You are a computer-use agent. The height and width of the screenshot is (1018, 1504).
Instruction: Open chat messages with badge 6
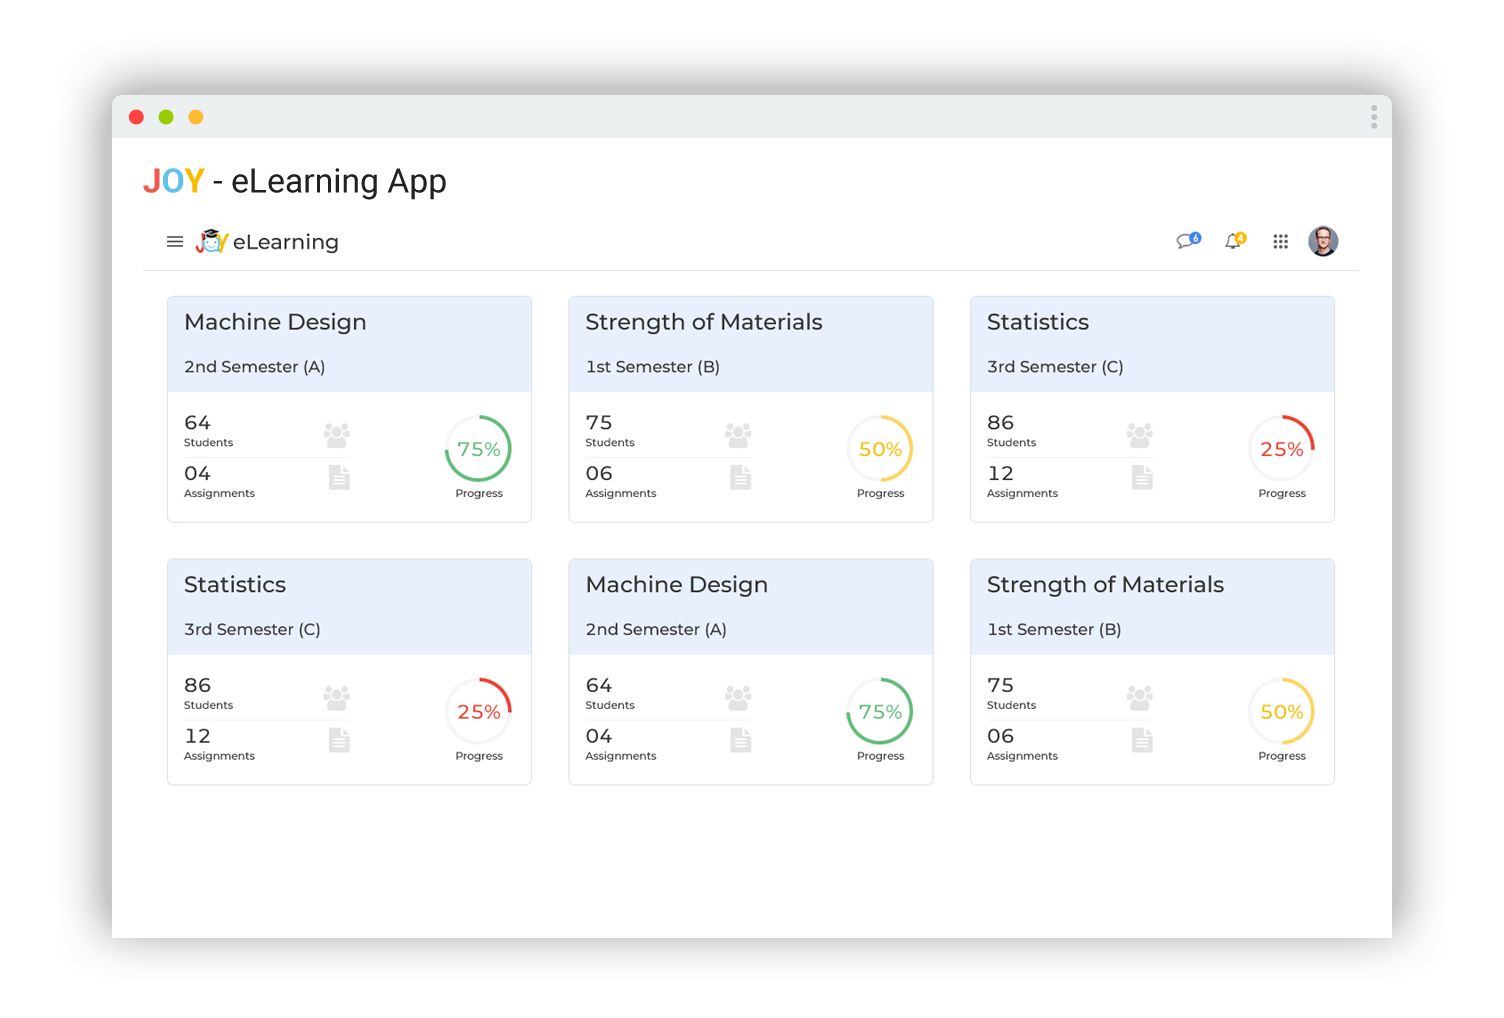click(1187, 241)
